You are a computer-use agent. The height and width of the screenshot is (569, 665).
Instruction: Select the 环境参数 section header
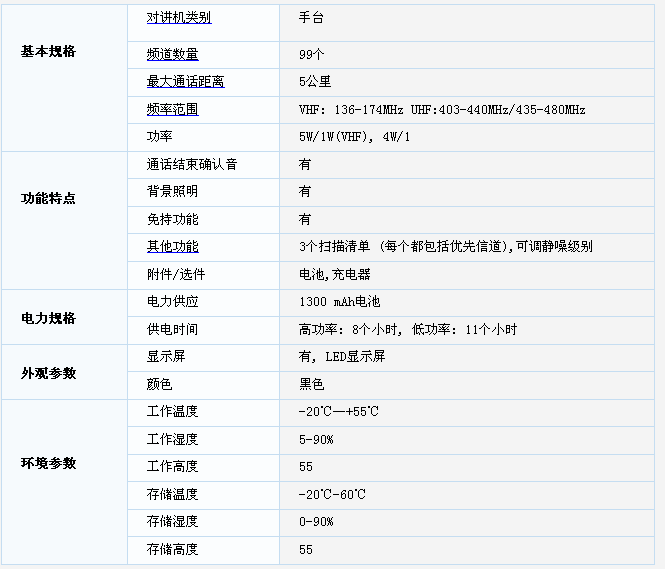pos(48,463)
